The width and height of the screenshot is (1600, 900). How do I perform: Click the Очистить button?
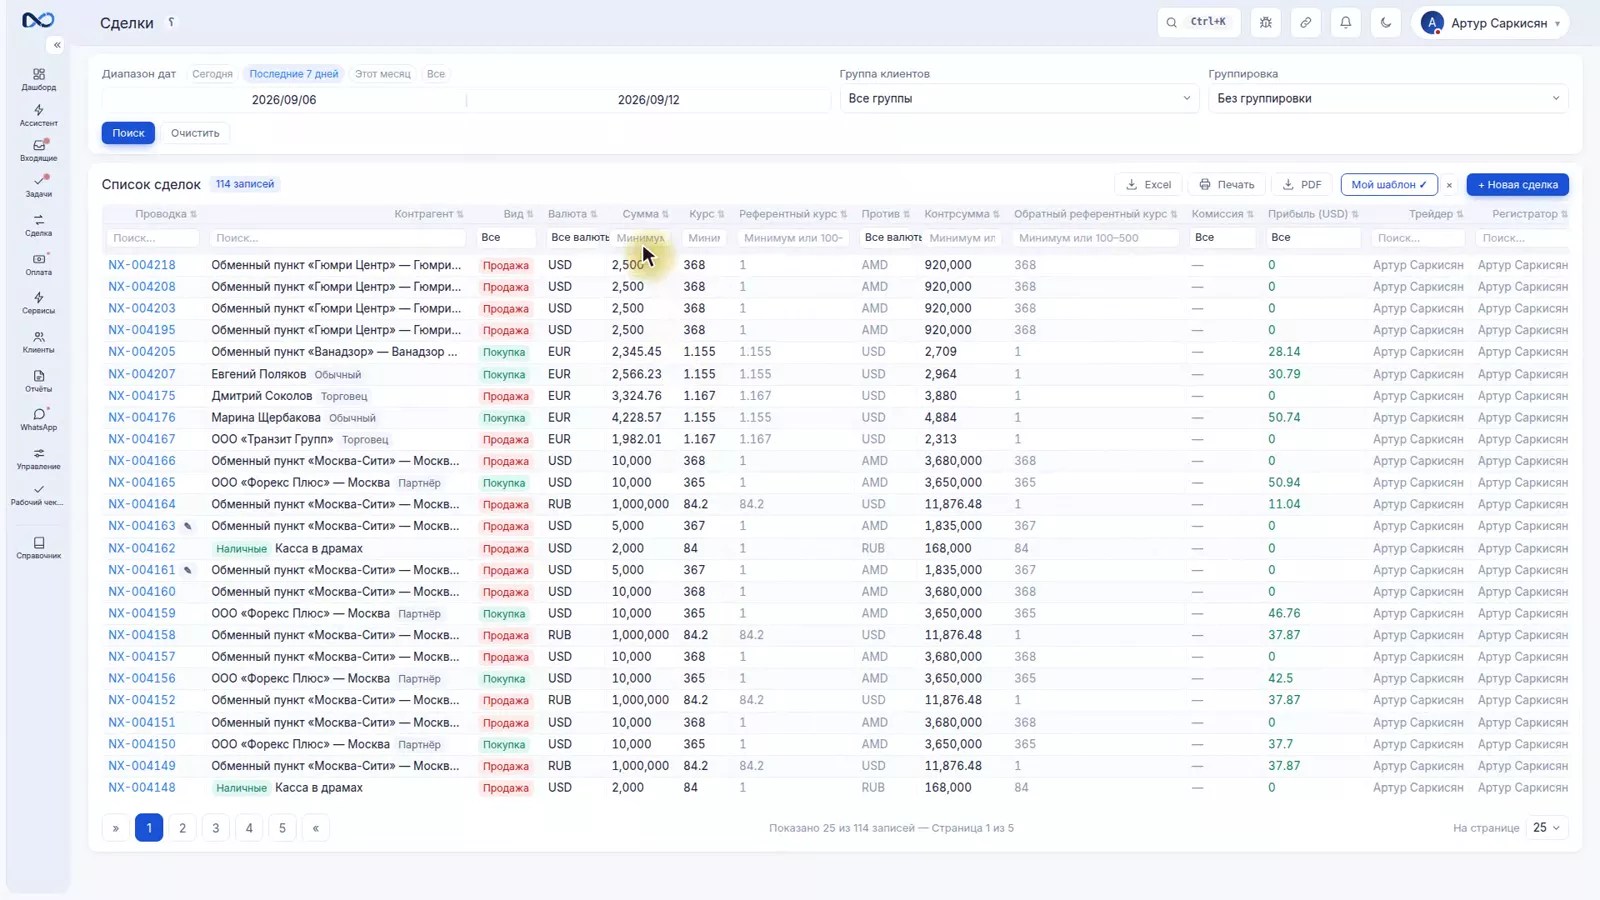[x=195, y=133]
